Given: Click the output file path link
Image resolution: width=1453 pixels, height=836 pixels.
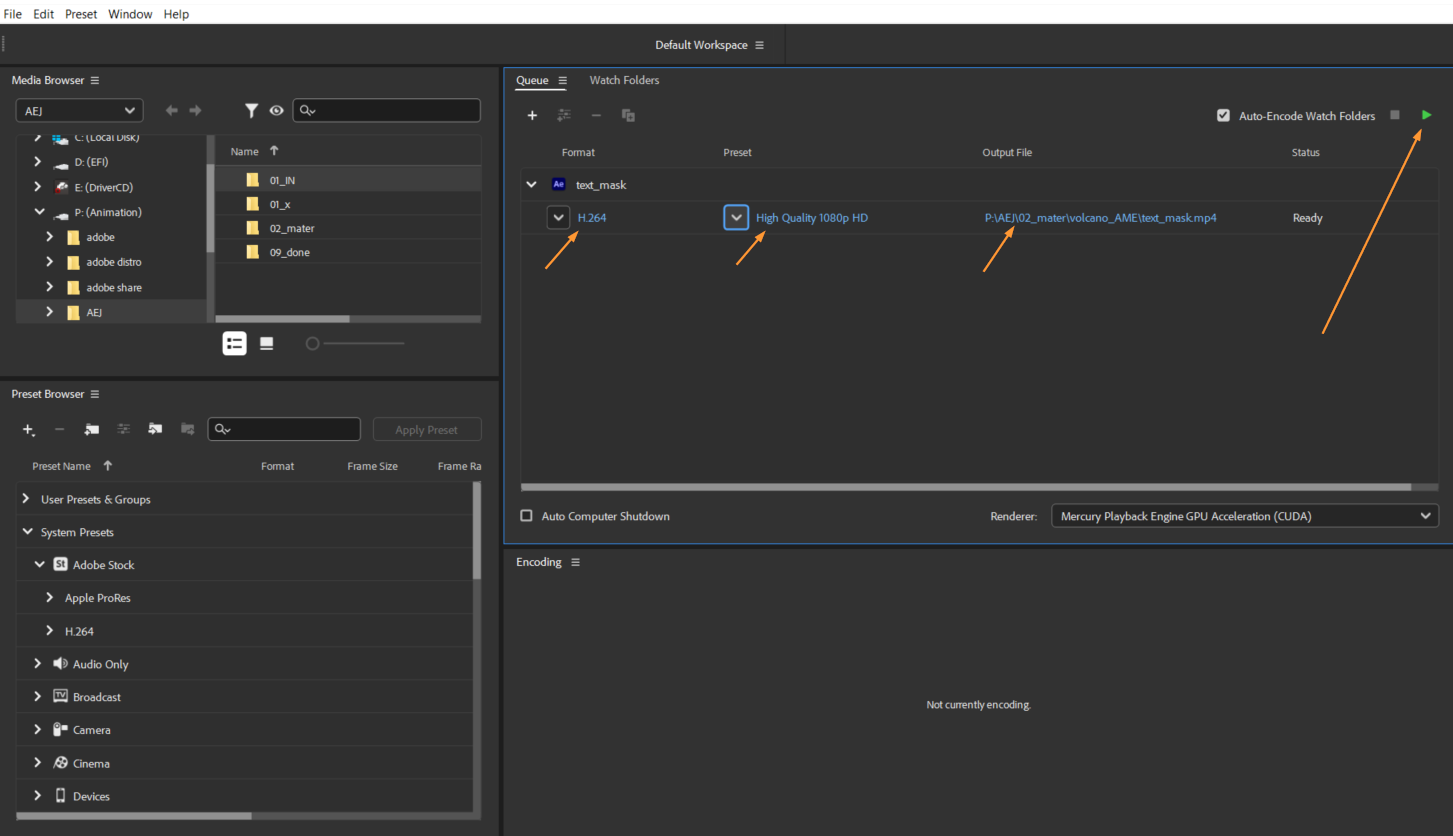Looking at the screenshot, I should coord(1100,218).
